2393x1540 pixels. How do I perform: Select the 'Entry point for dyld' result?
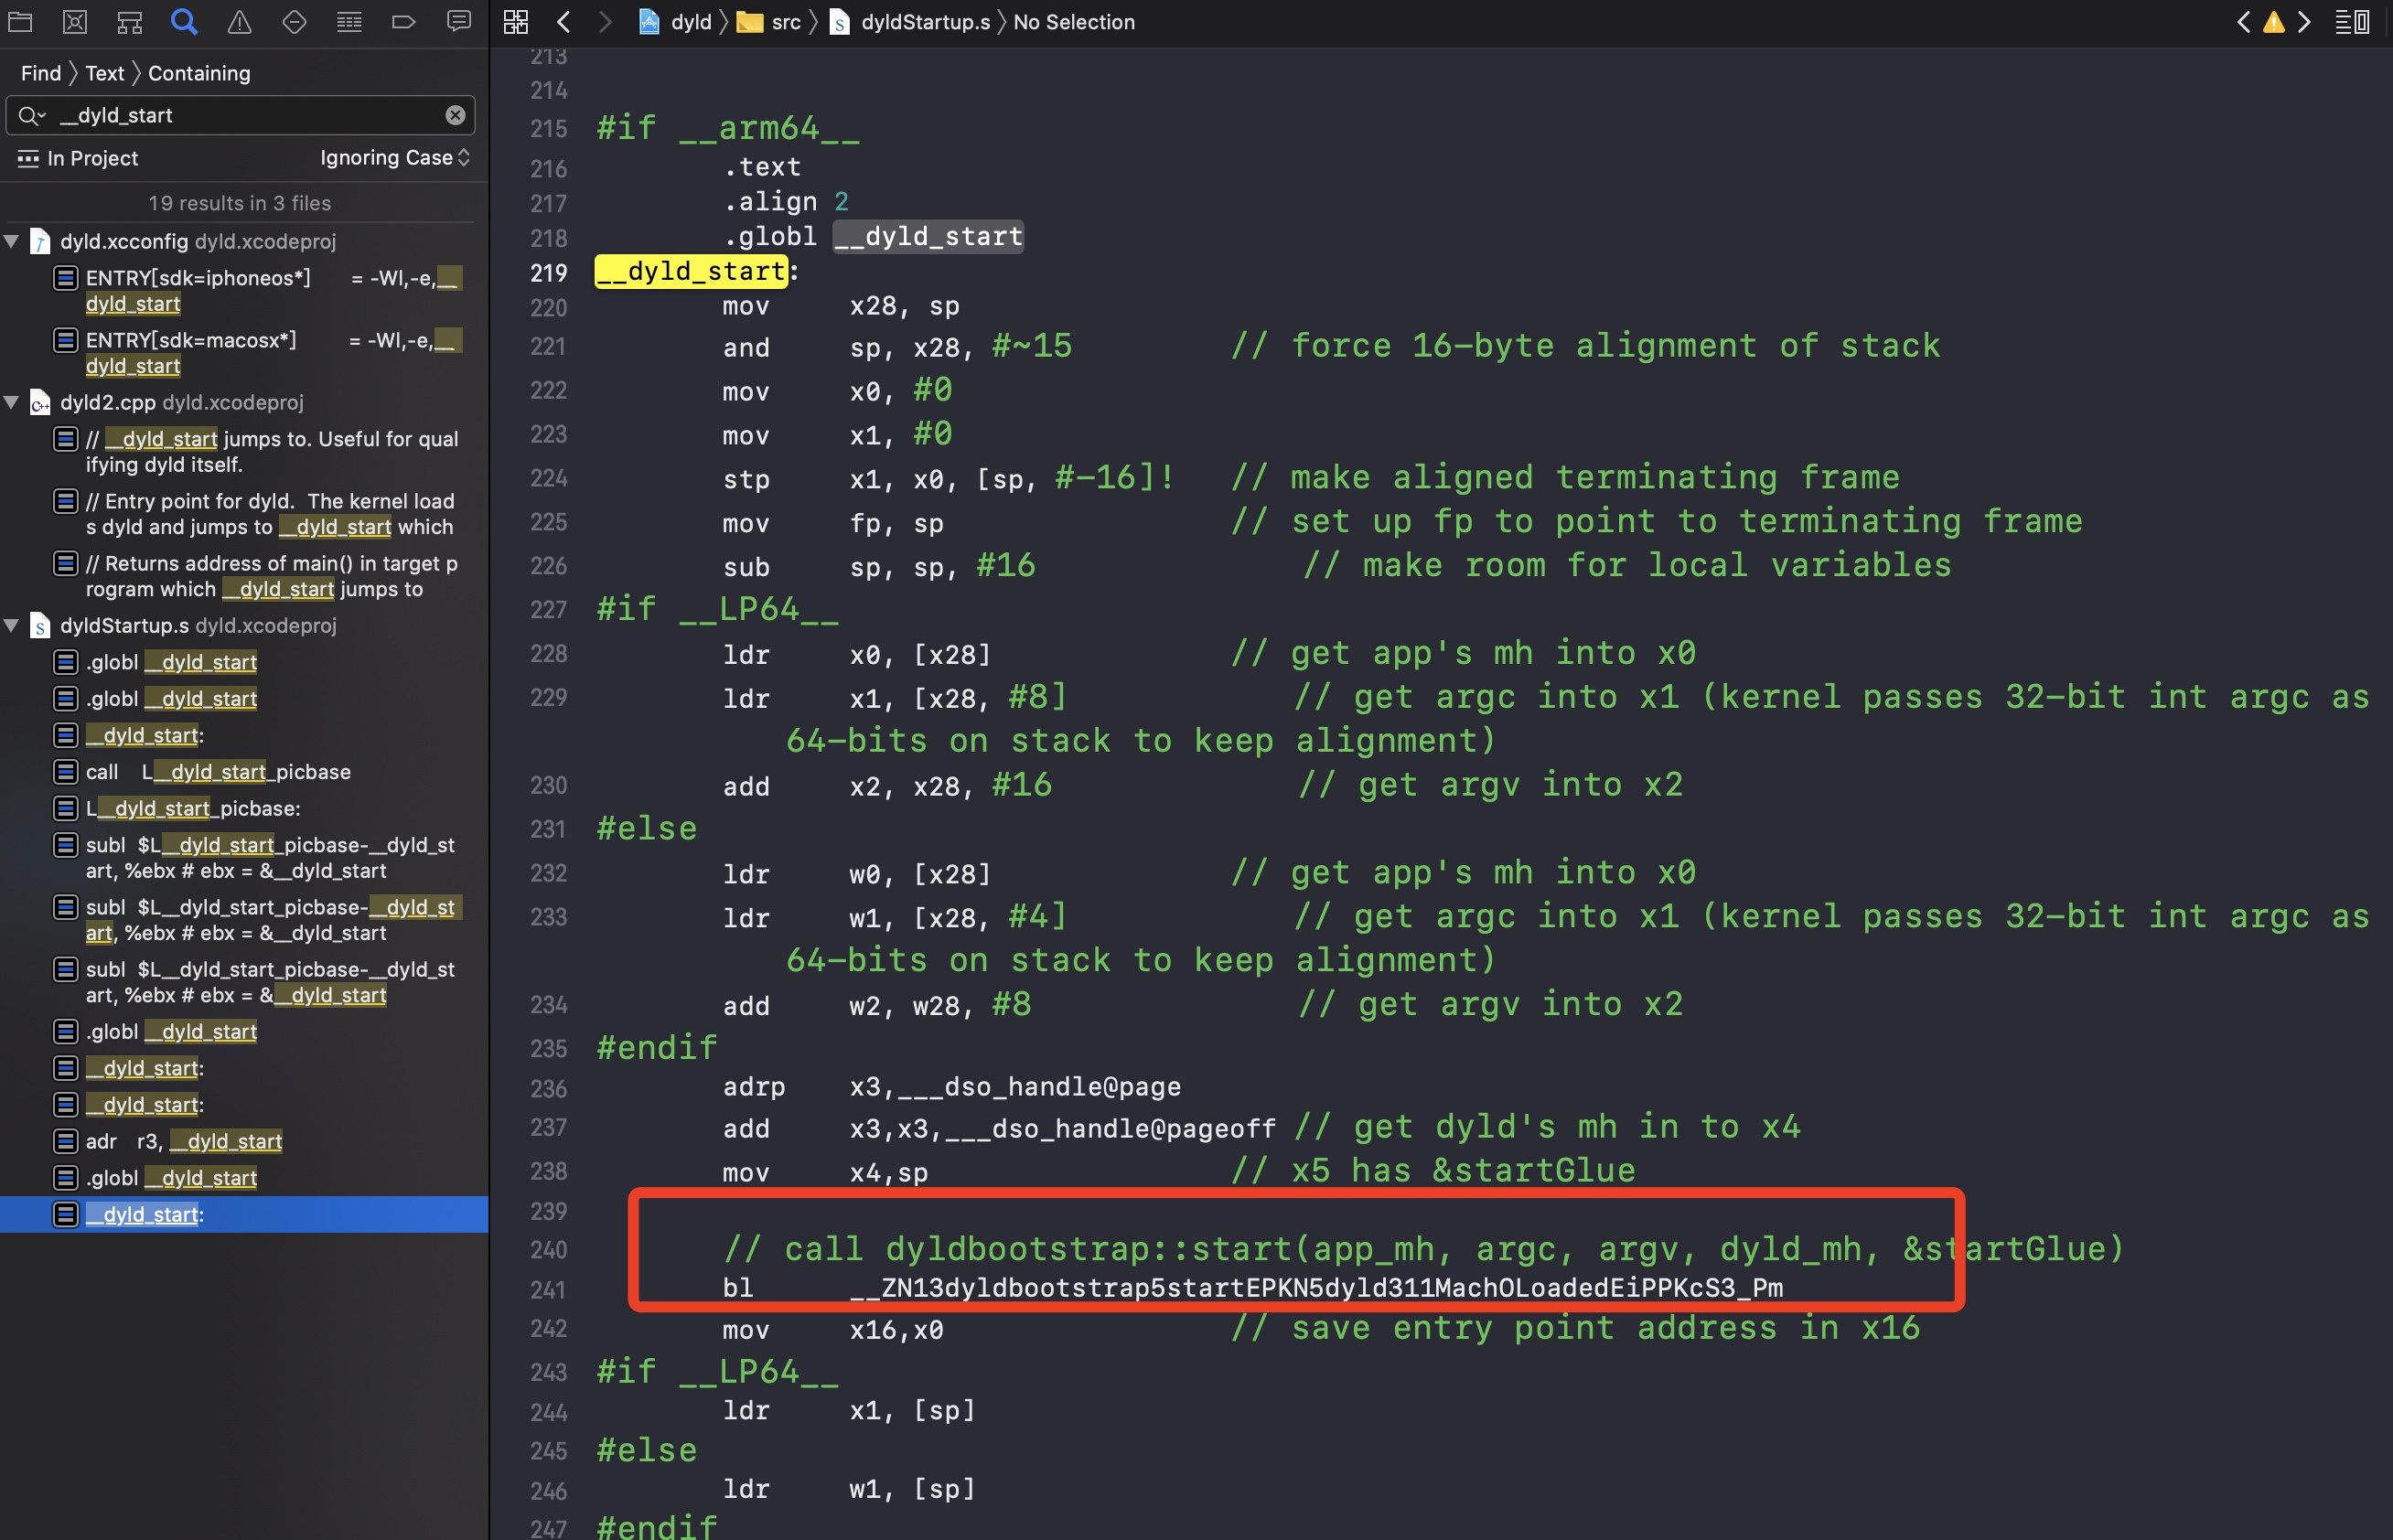coord(244,514)
